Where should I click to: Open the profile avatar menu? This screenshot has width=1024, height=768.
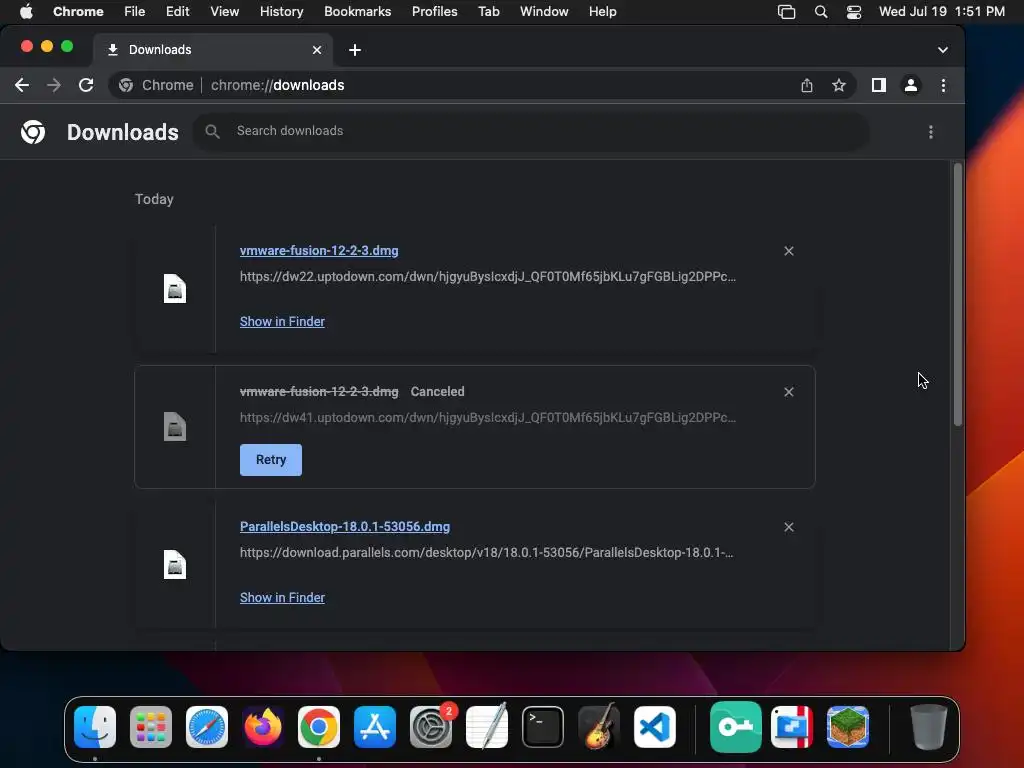pyautogui.click(x=910, y=86)
